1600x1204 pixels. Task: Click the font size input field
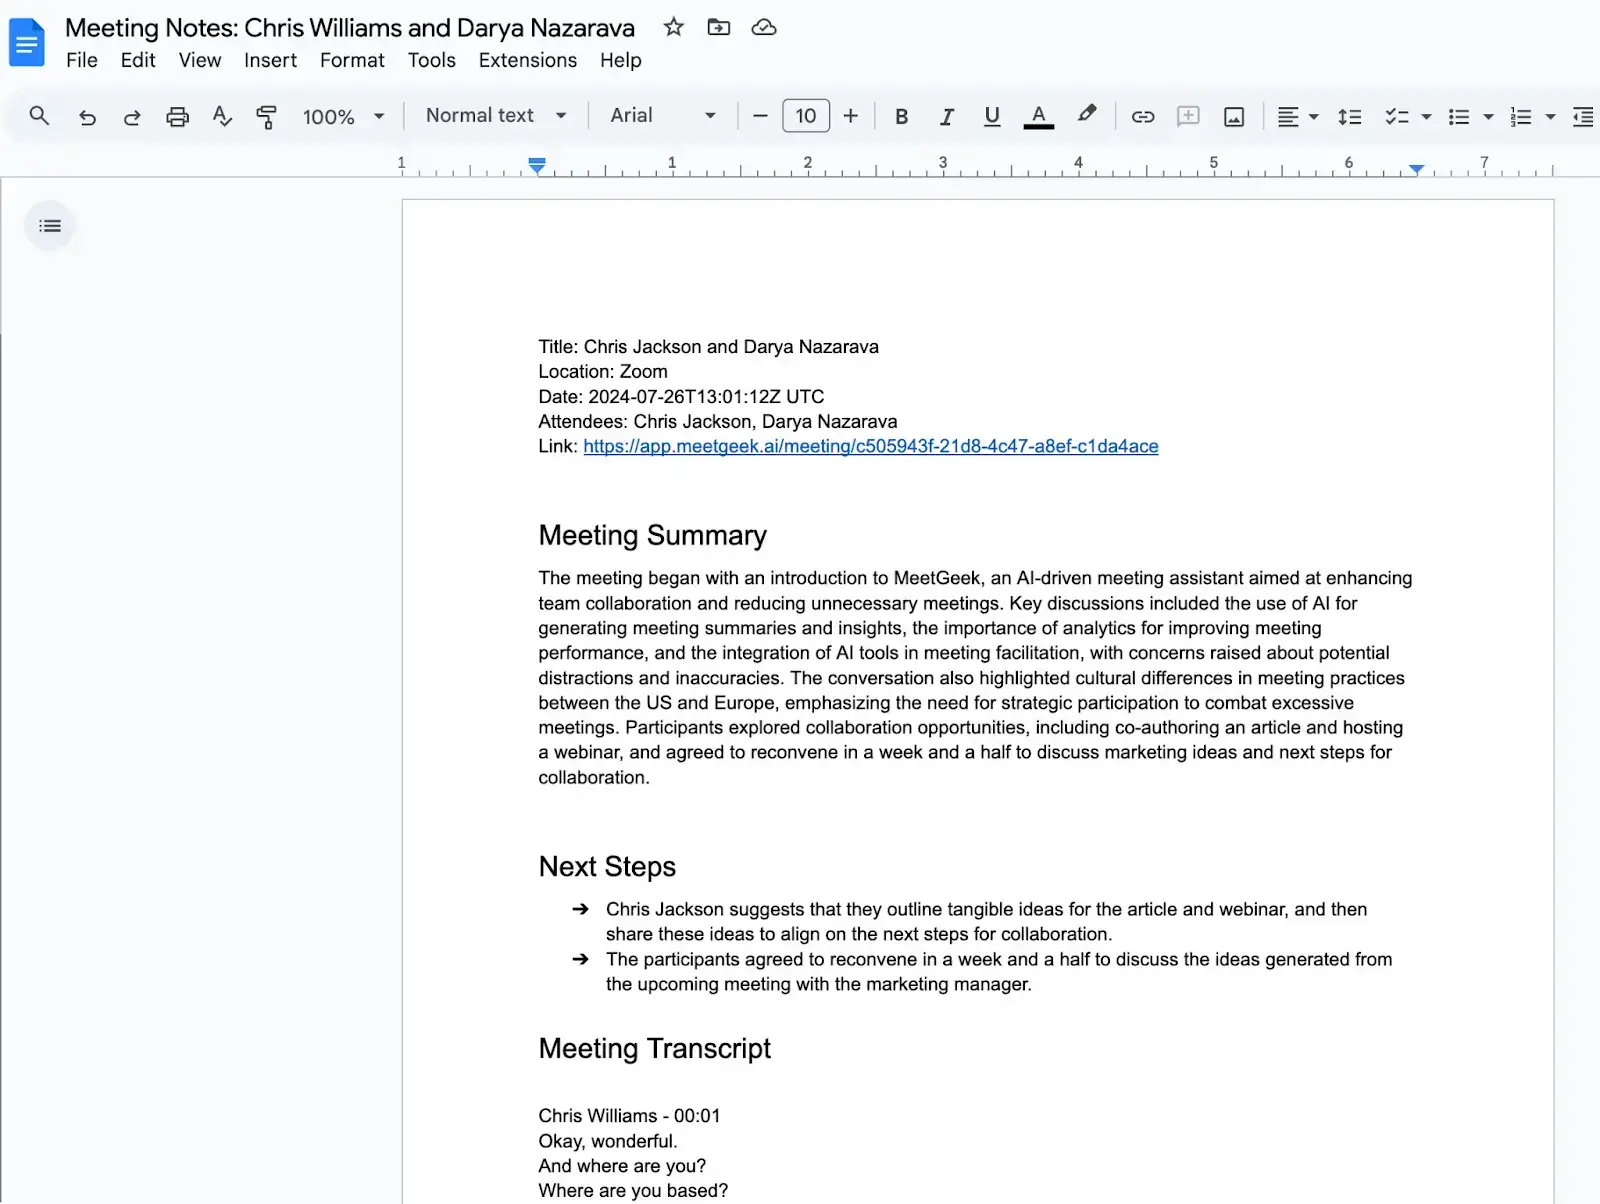[805, 116]
